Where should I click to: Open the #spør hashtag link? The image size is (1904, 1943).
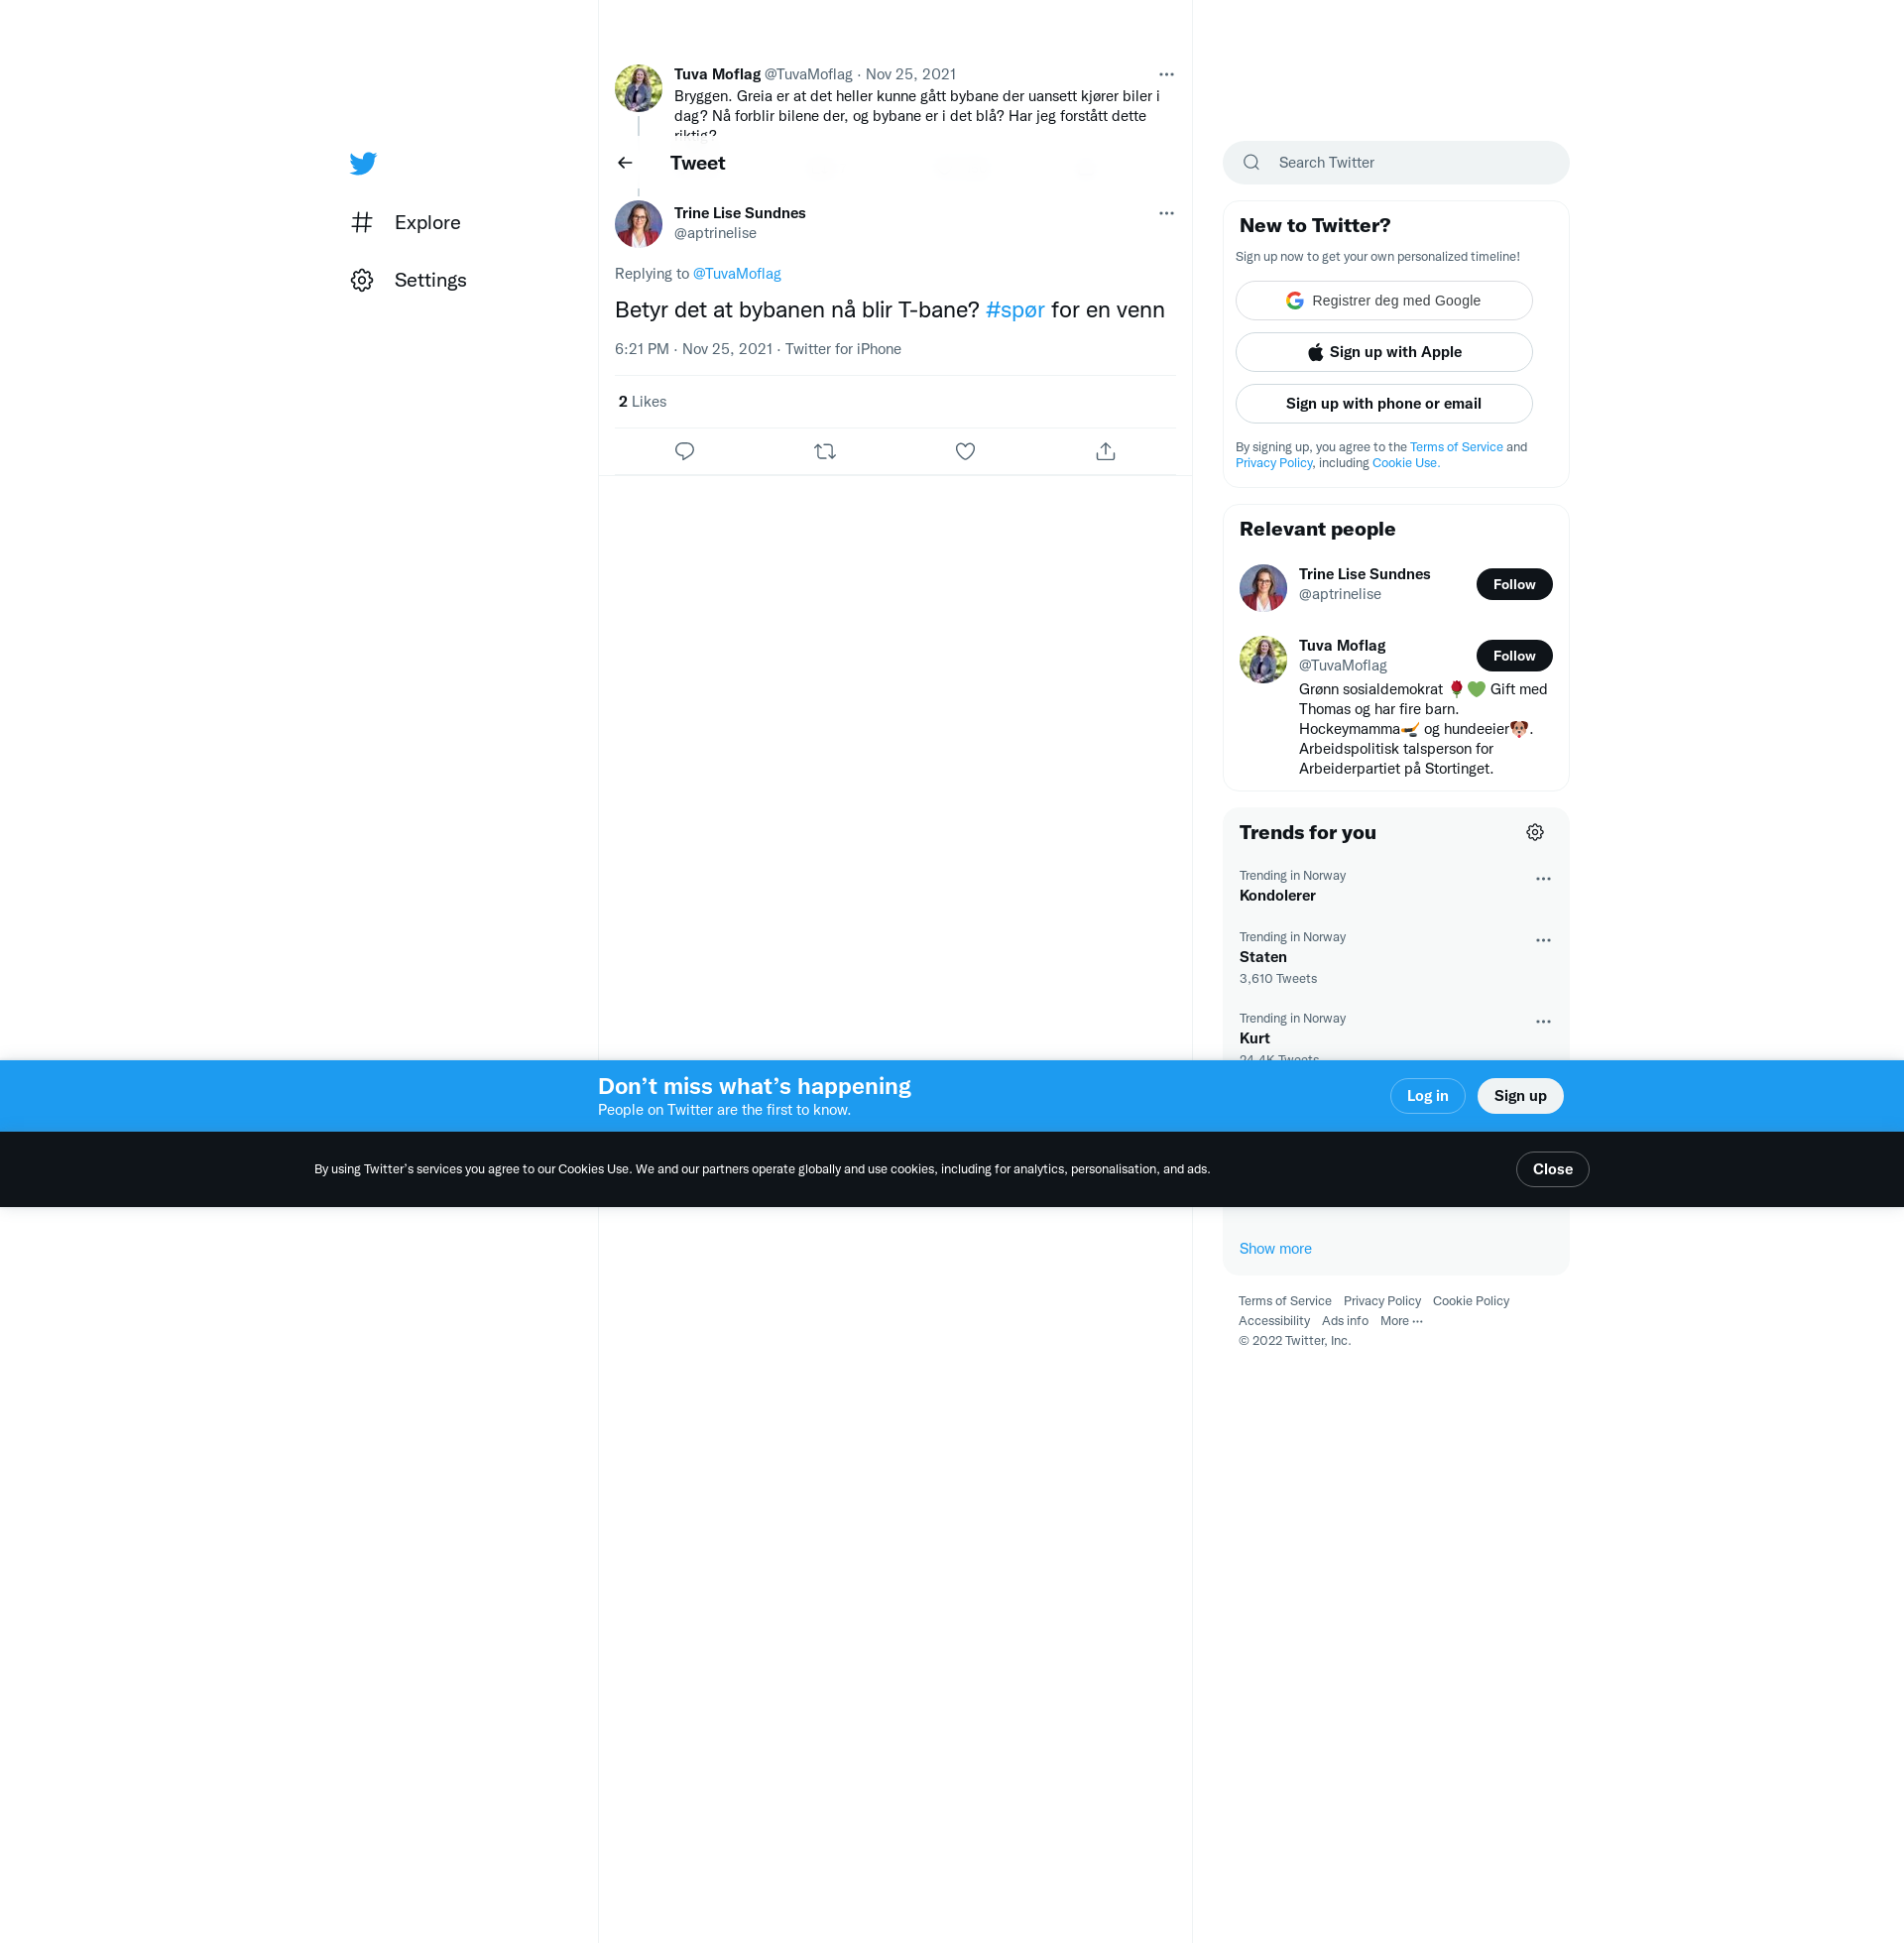1014,310
